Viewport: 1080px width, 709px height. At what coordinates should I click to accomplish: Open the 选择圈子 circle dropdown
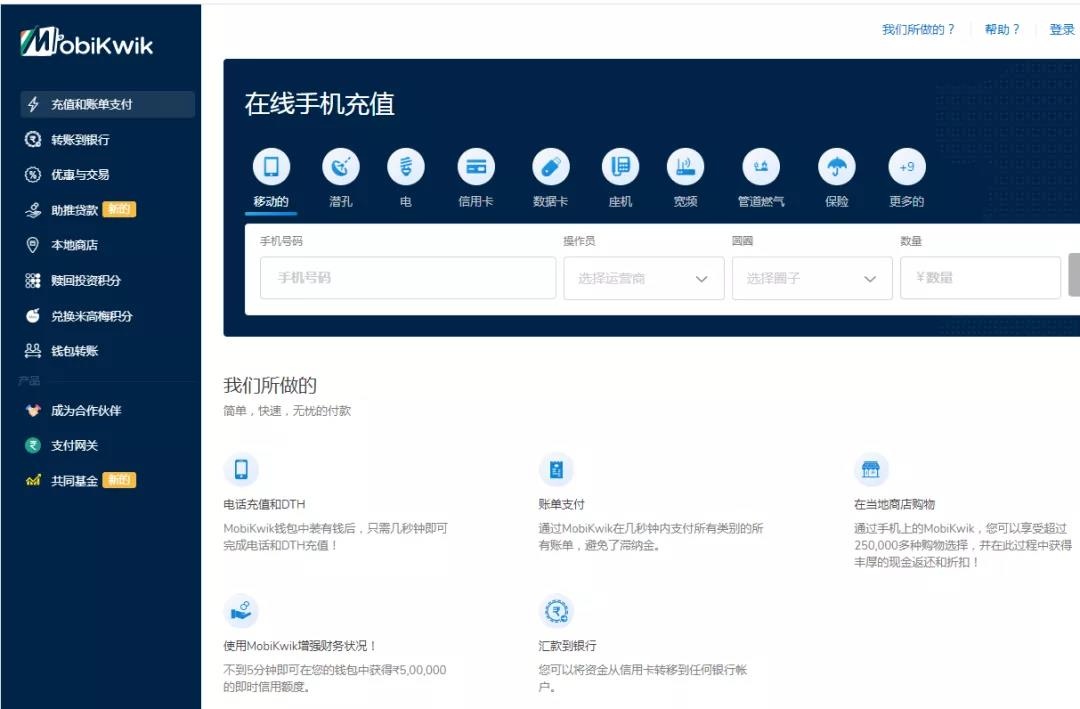812,278
